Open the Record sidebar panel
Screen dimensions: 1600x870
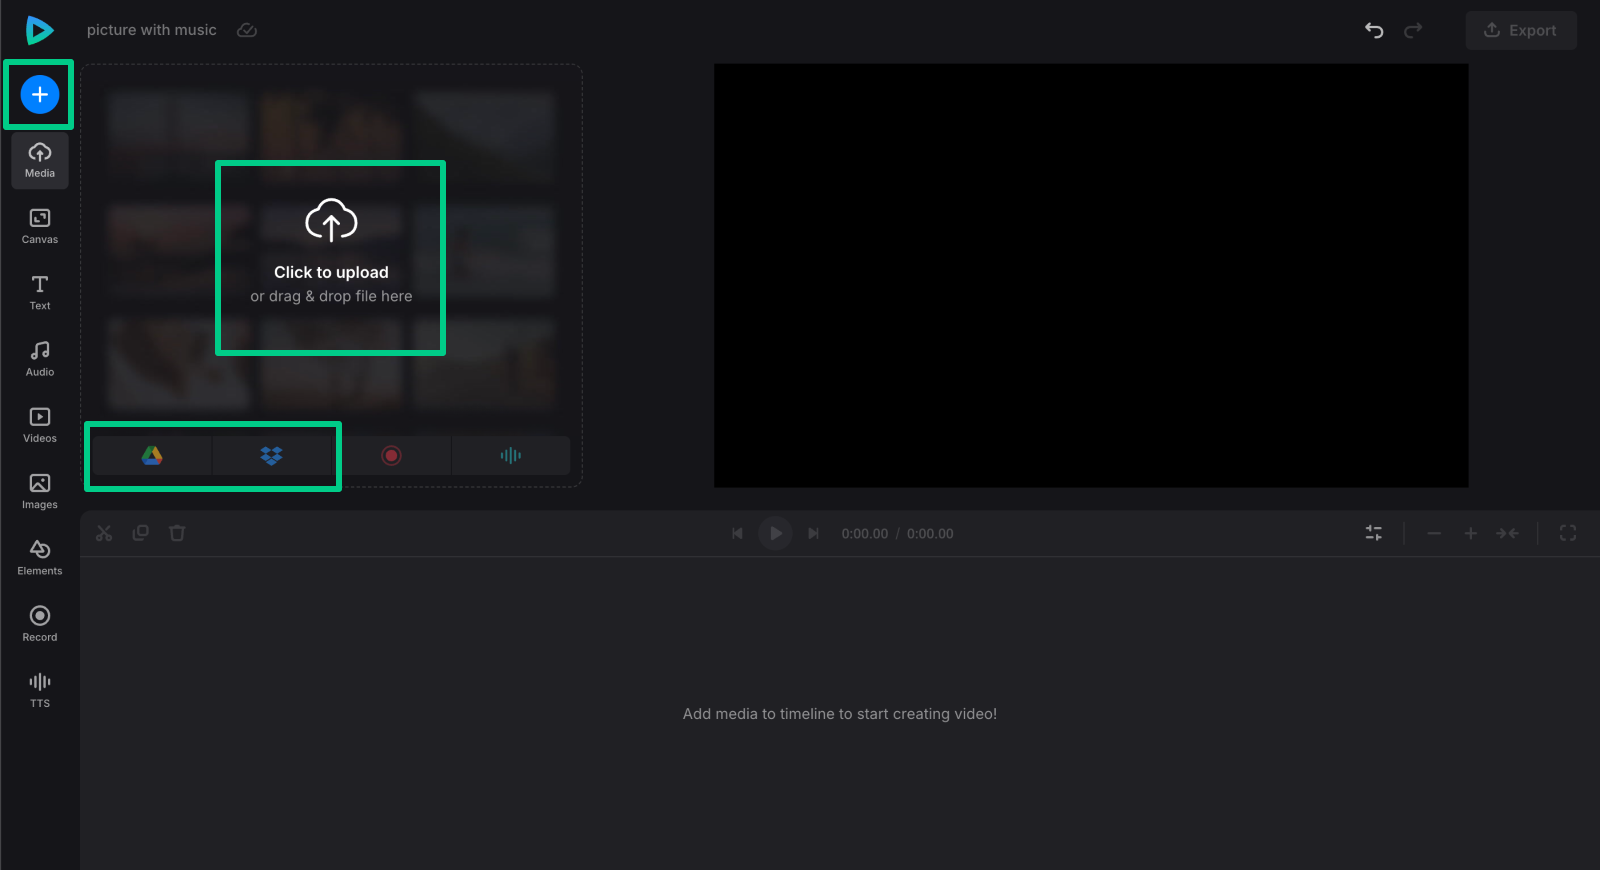(x=40, y=624)
